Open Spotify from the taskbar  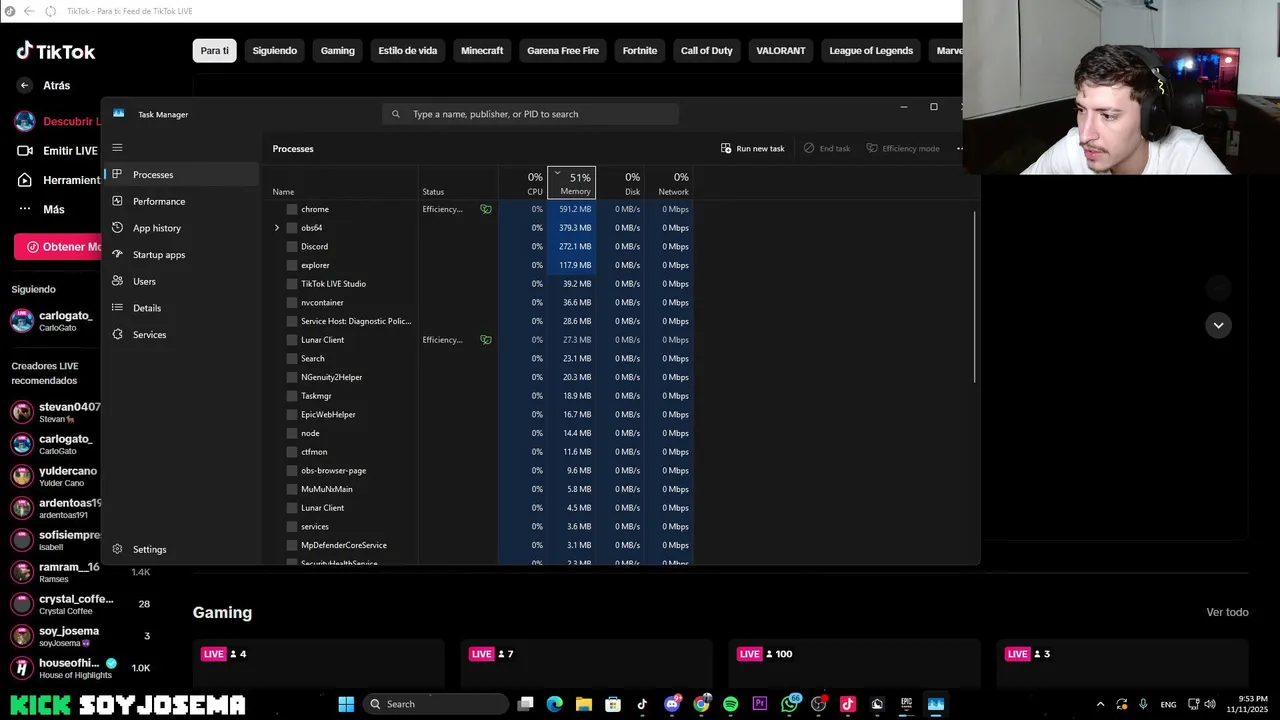click(731, 704)
